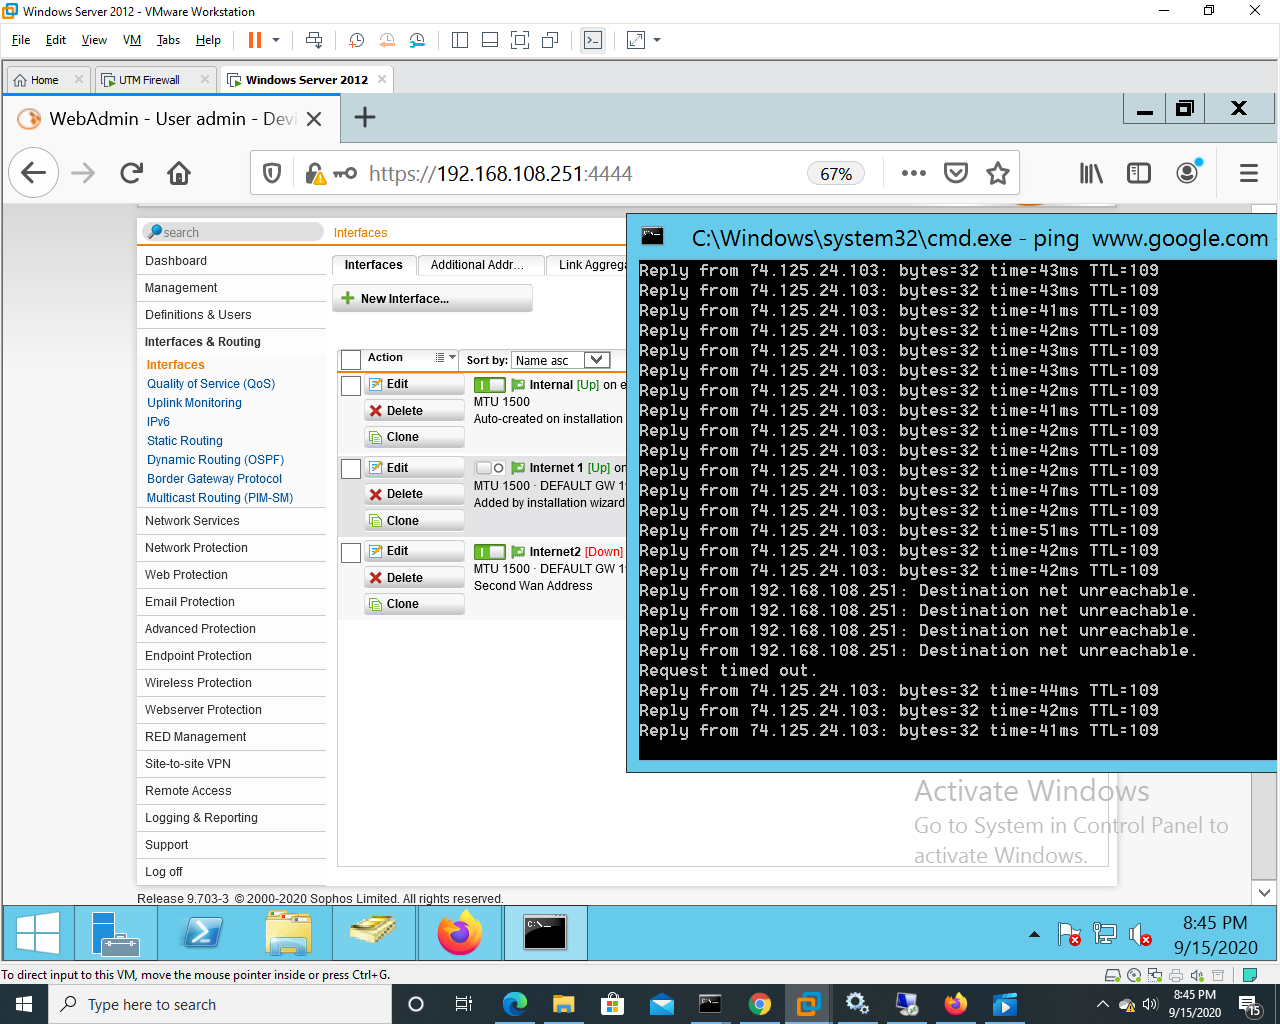Bookmark this page star icon
The image size is (1280, 1024).
(998, 173)
